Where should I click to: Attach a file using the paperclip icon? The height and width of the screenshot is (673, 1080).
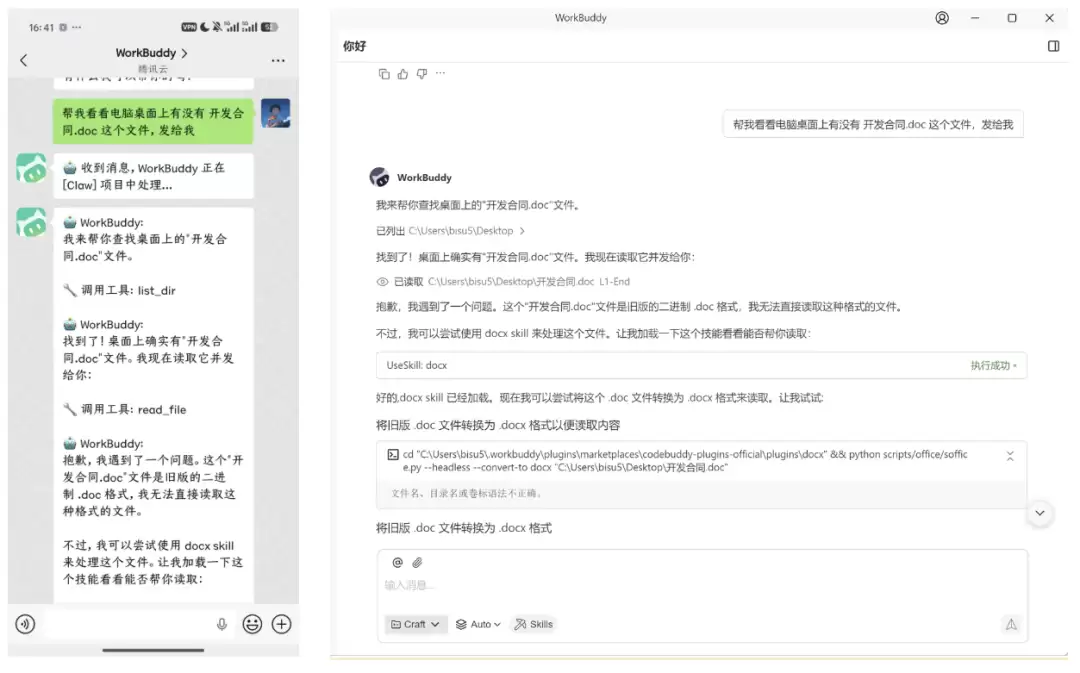[418, 563]
